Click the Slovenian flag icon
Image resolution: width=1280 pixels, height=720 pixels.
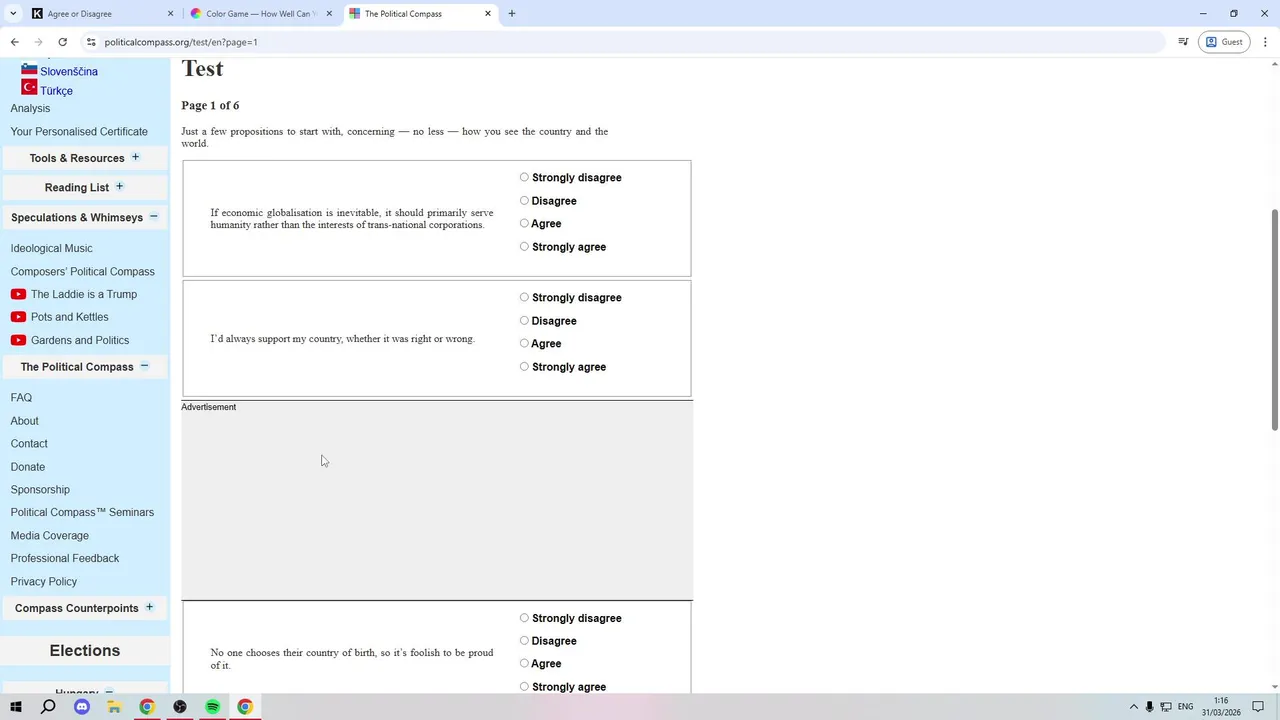pyautogui.click(x=29, y=69)
